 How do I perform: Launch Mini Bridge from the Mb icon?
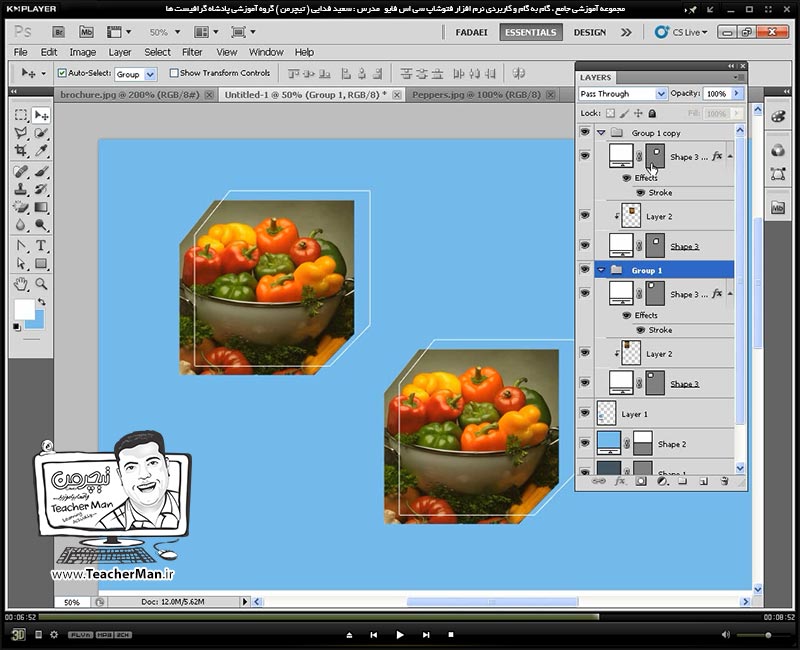coord(86,32)
